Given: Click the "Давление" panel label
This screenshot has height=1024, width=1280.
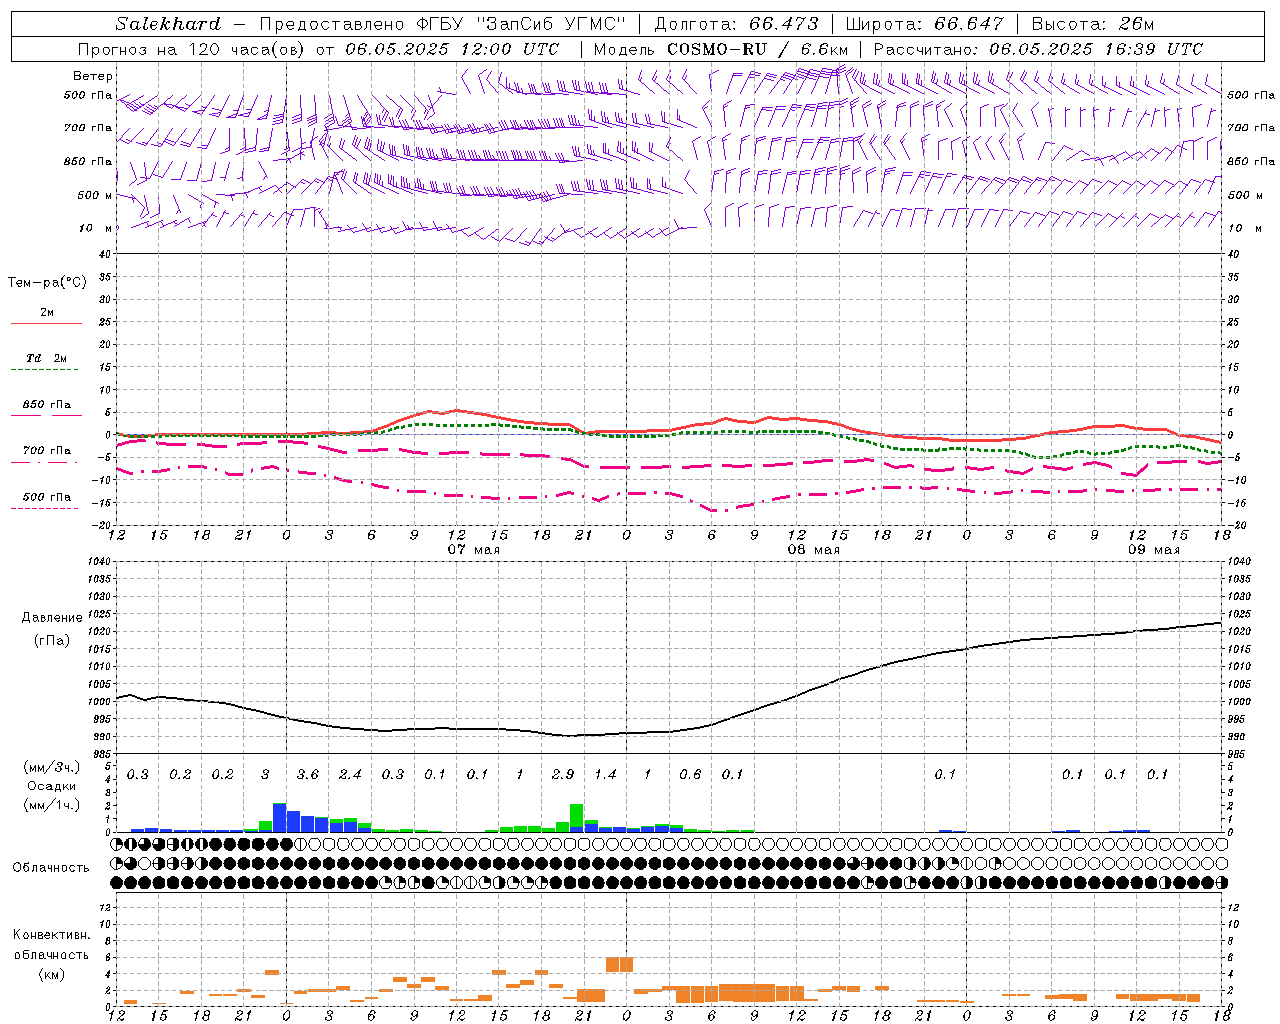Looking at the screenshot, I should tap(52, 618).
